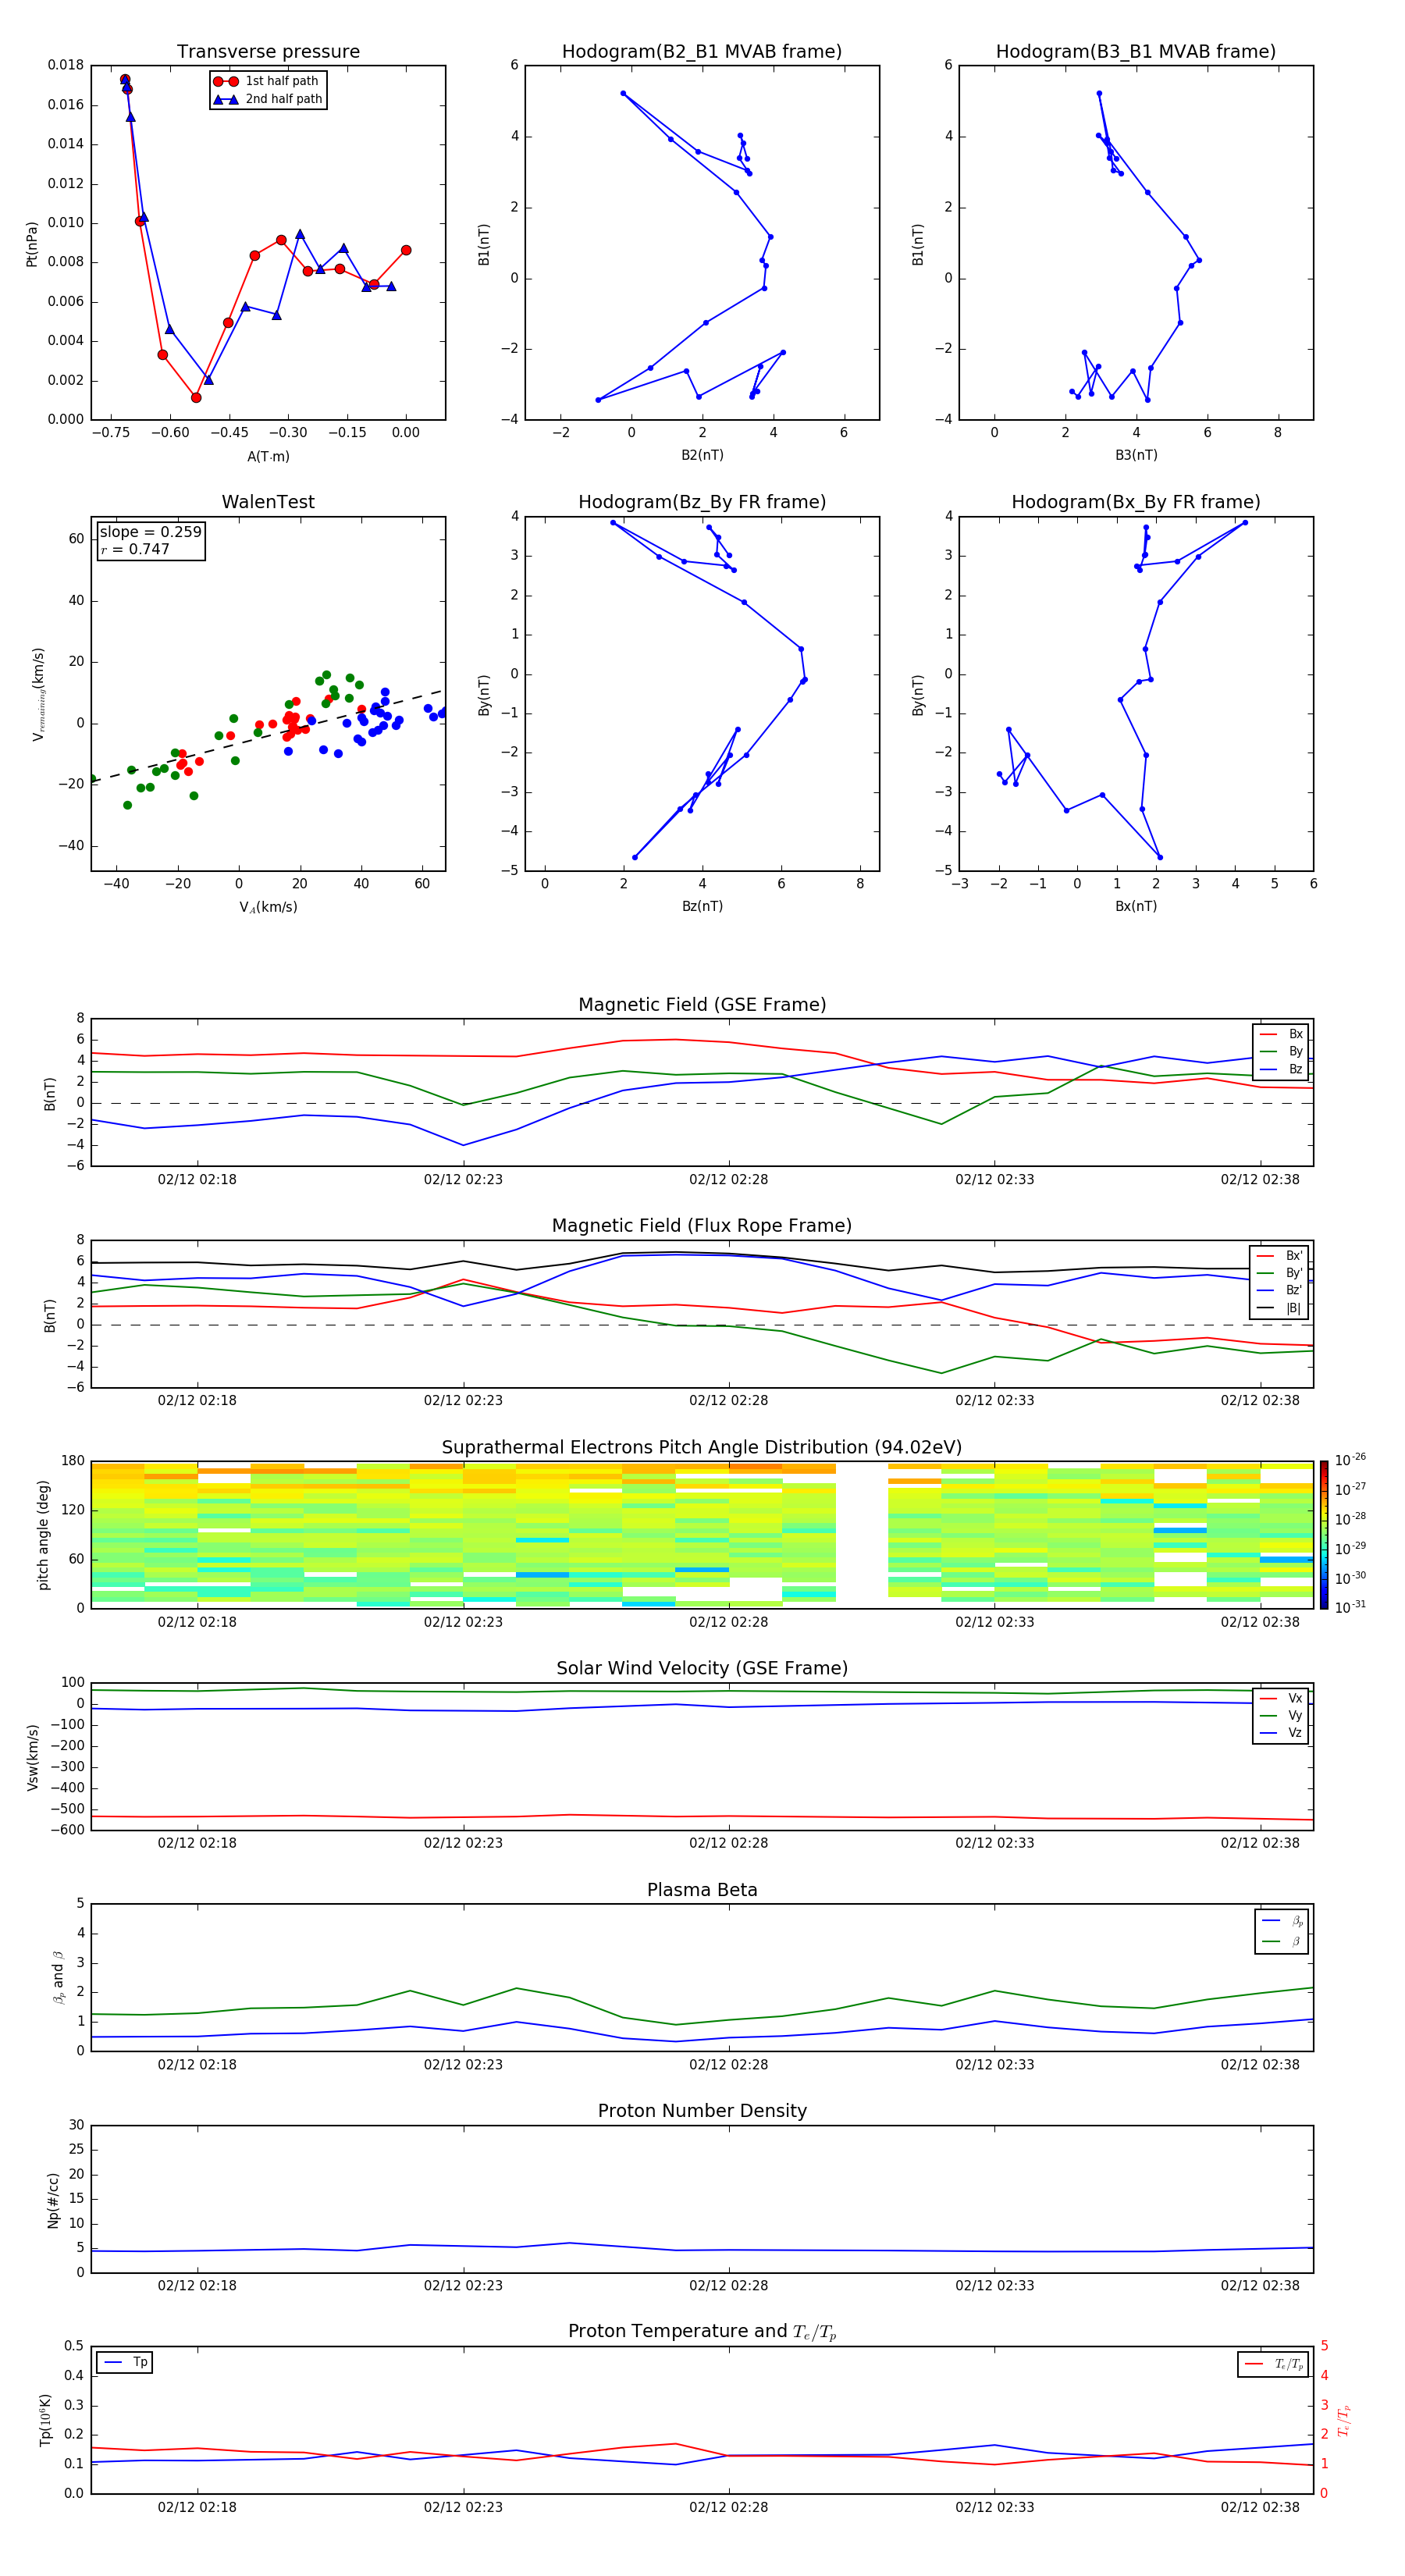Click the "Solar Wind Velocity (GSE Frame)" title
This screenshot has height=2576, width=1405.
[x=702, y=1669]
